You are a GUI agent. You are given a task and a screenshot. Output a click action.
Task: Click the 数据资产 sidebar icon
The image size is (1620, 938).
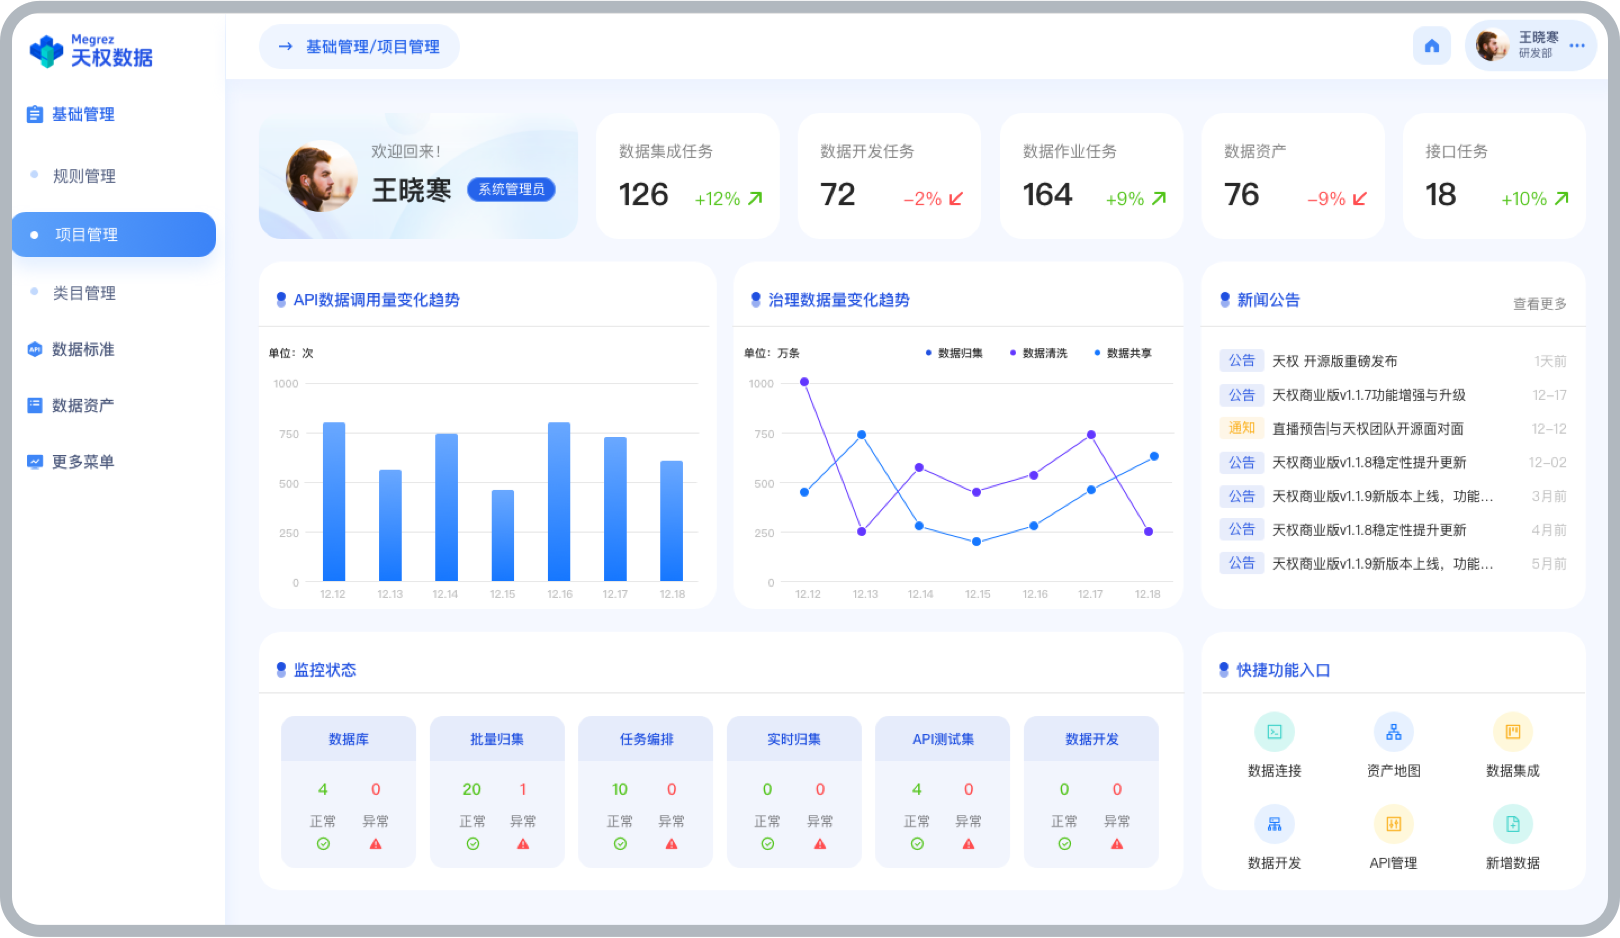click(33, 404)
